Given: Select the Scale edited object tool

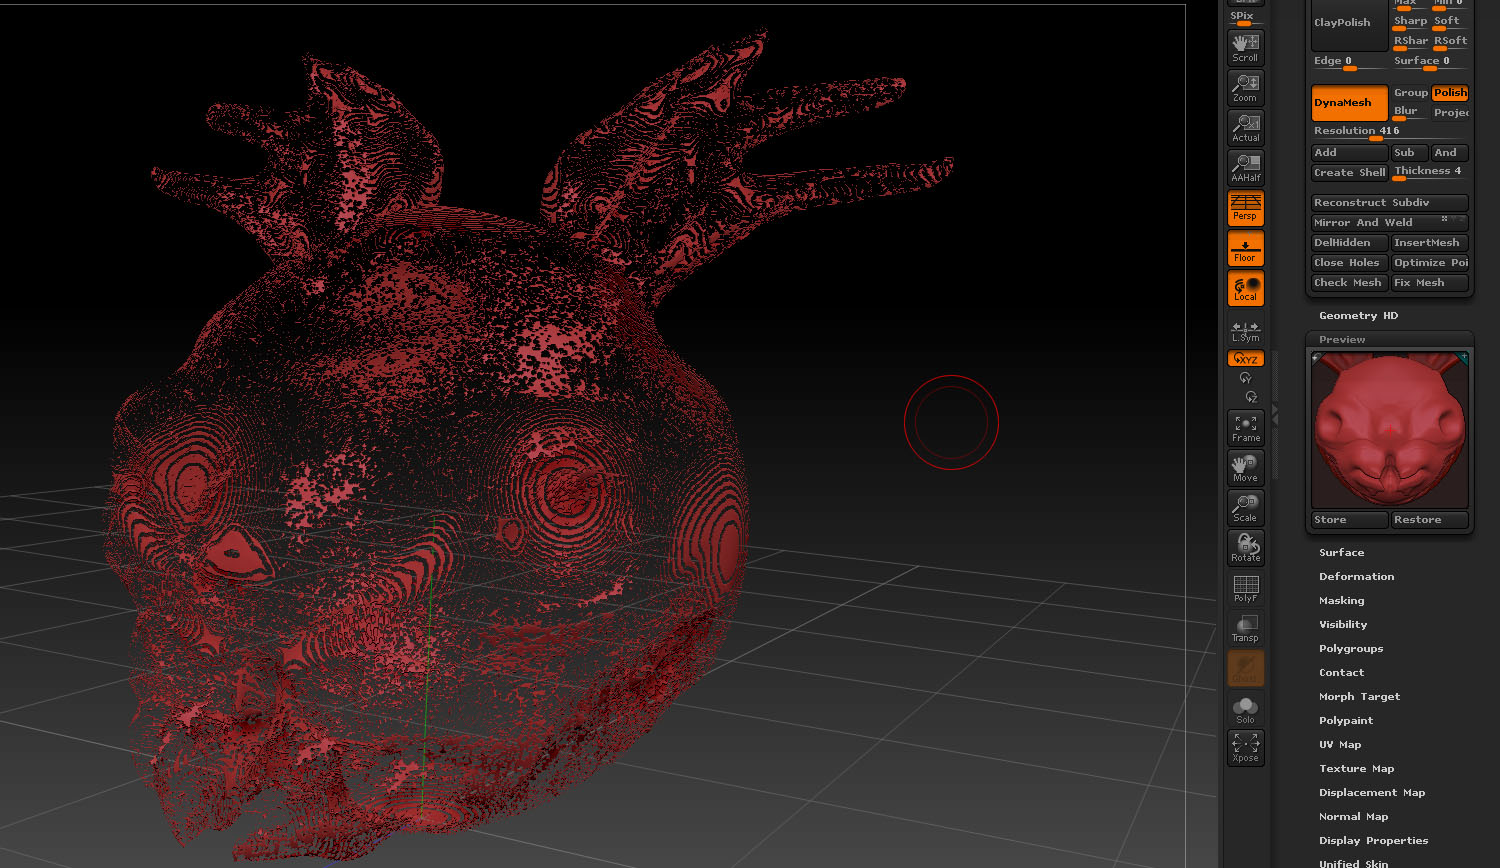Looking at the screenshot, I should click(x=1246, y=508).
